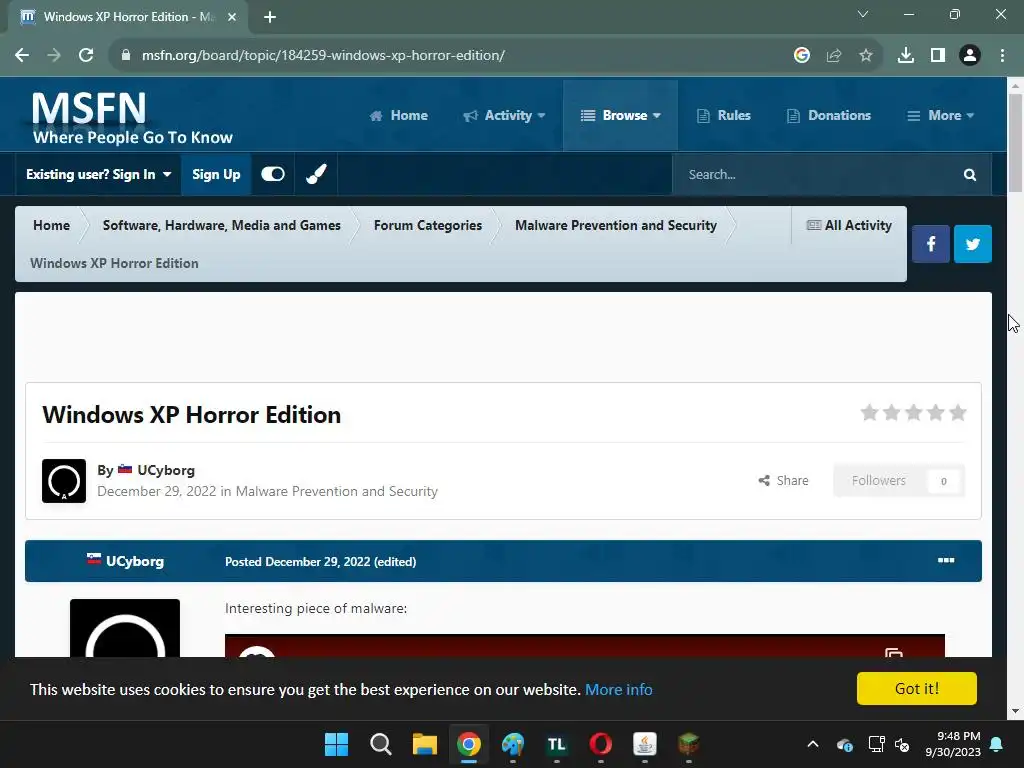
Task: Click the browser back arrow
Action: click(x=22, y=55)
